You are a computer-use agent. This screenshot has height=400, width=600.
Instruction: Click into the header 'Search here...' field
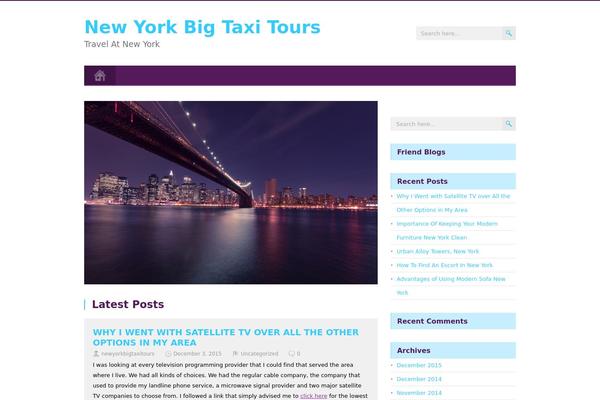coord(459,33)
